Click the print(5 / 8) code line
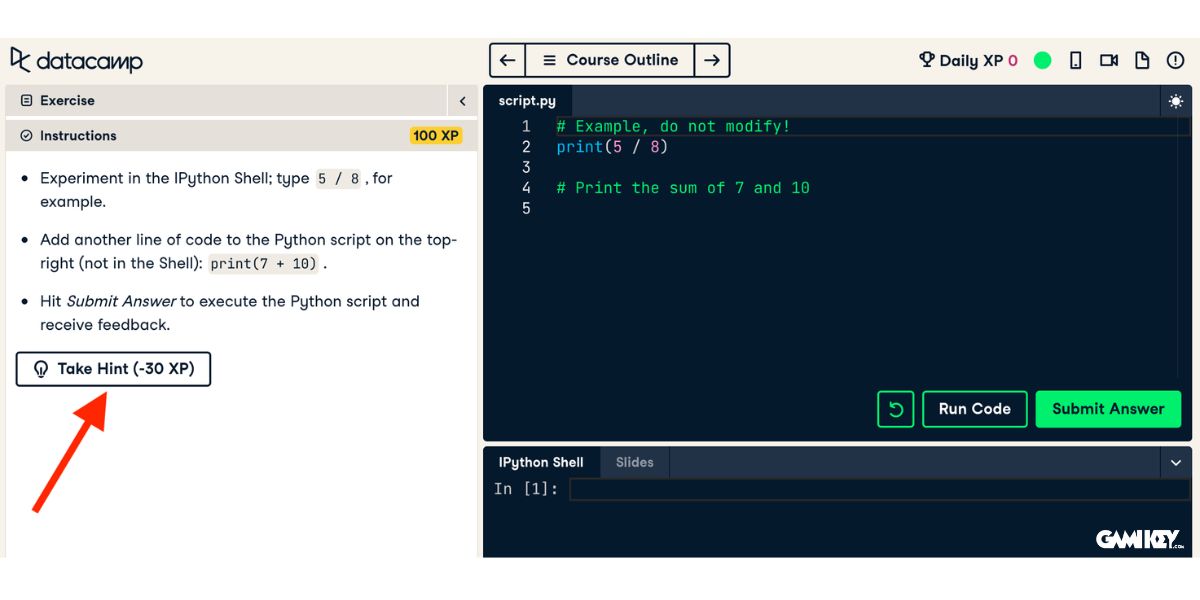 click(x=612, y=147)
